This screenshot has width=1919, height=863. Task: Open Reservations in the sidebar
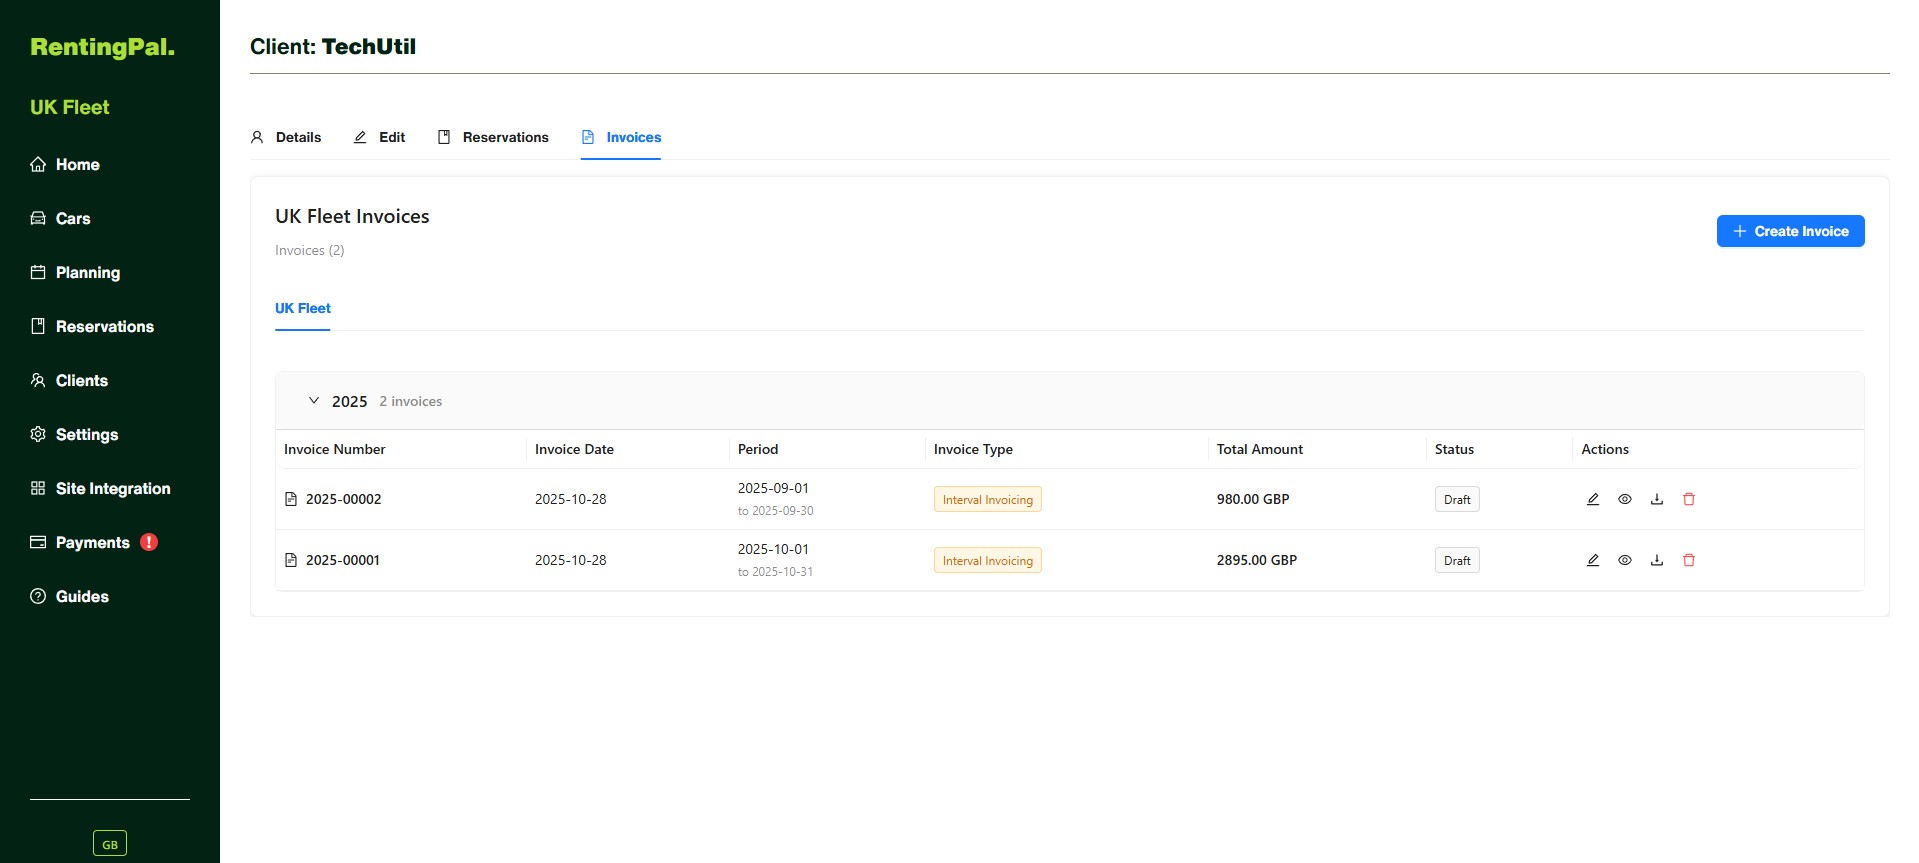point(92,326)
